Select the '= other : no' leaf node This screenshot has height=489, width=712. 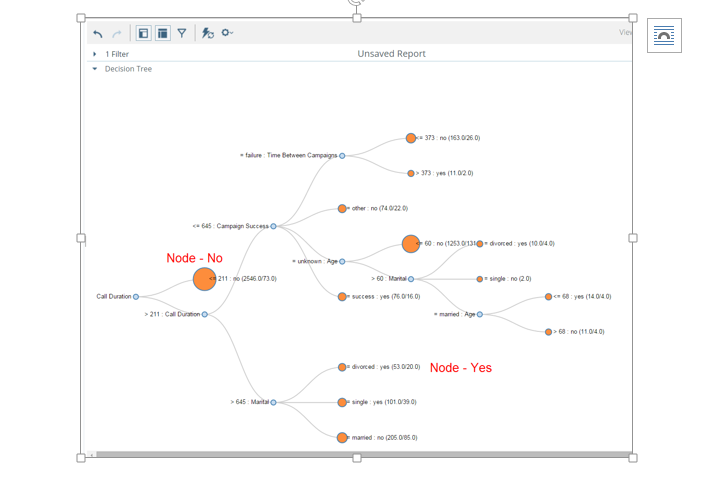coord(342,208)
